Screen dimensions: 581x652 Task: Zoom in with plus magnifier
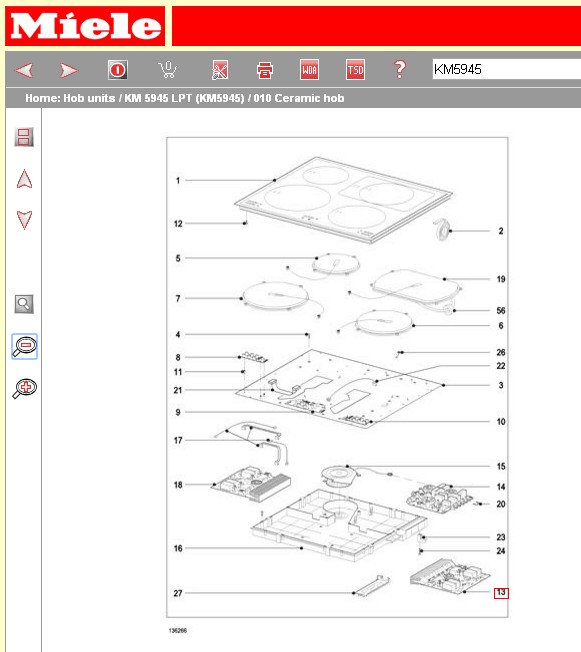(25, 388)
